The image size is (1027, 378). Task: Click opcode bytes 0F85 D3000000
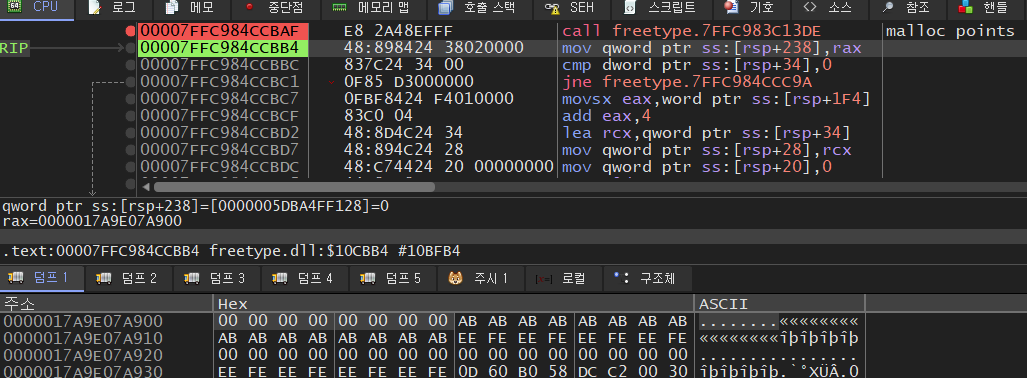tap(408, 82)
